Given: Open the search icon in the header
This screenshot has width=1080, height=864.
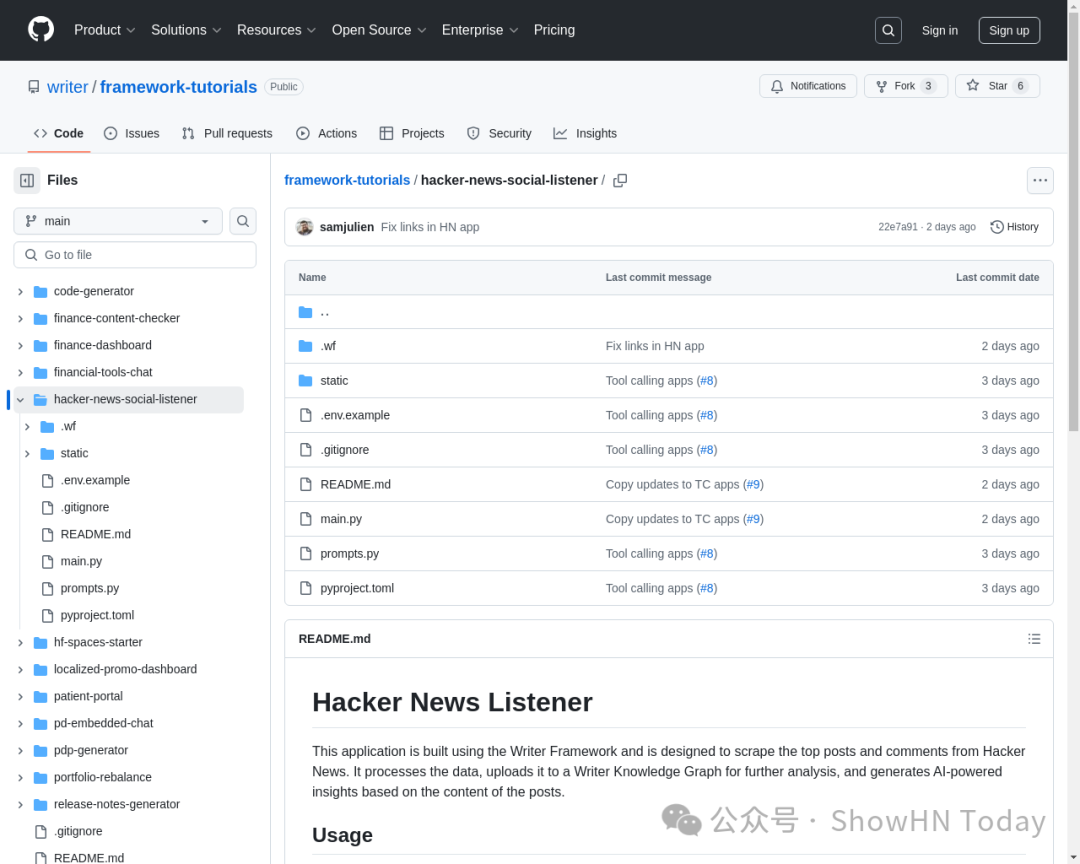Looking at the screenshot, I should [x=888, y=30].
